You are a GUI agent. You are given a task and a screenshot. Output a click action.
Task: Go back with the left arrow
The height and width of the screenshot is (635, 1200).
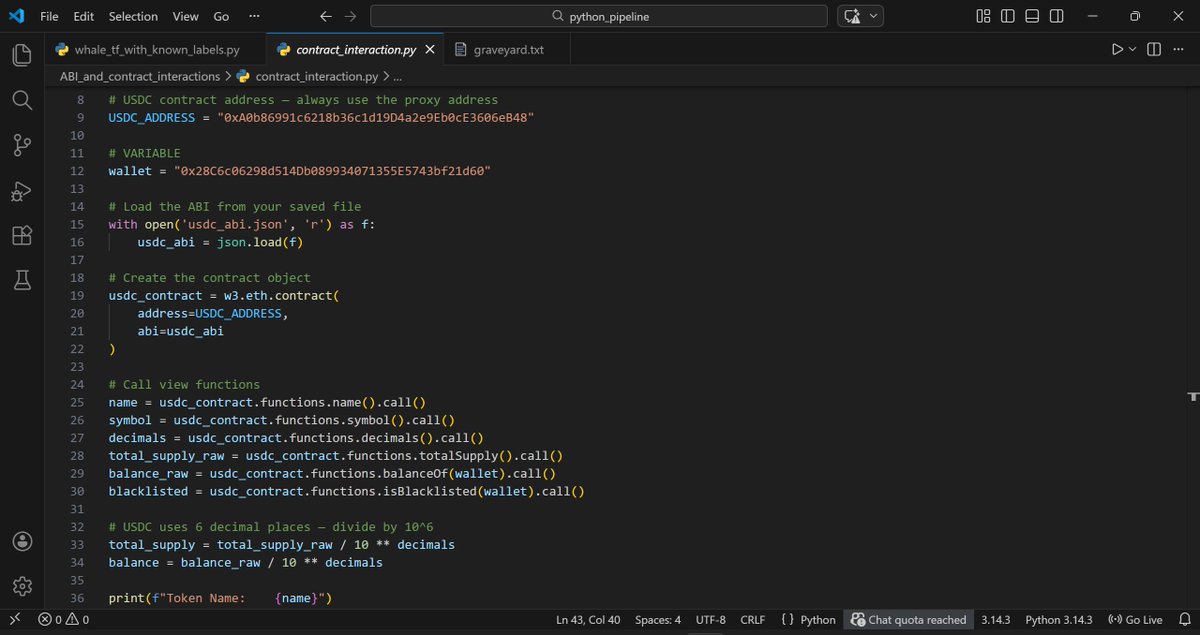pyautogui.click(x=326, y=16)
